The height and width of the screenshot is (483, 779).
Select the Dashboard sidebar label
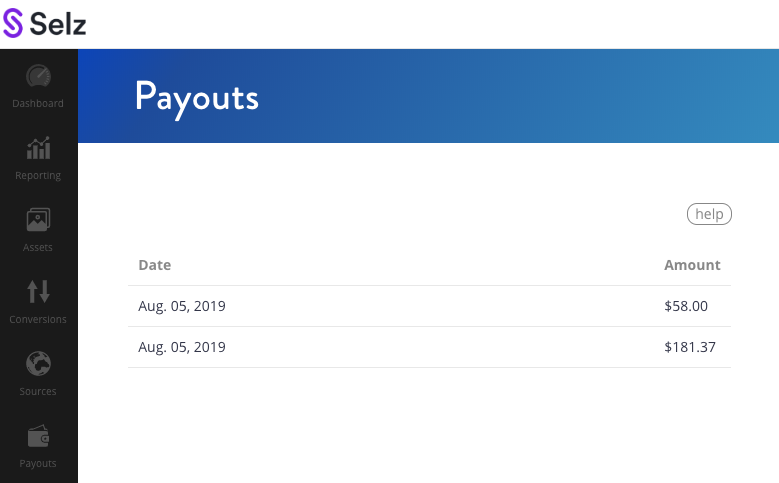click(x=38, y=103)
